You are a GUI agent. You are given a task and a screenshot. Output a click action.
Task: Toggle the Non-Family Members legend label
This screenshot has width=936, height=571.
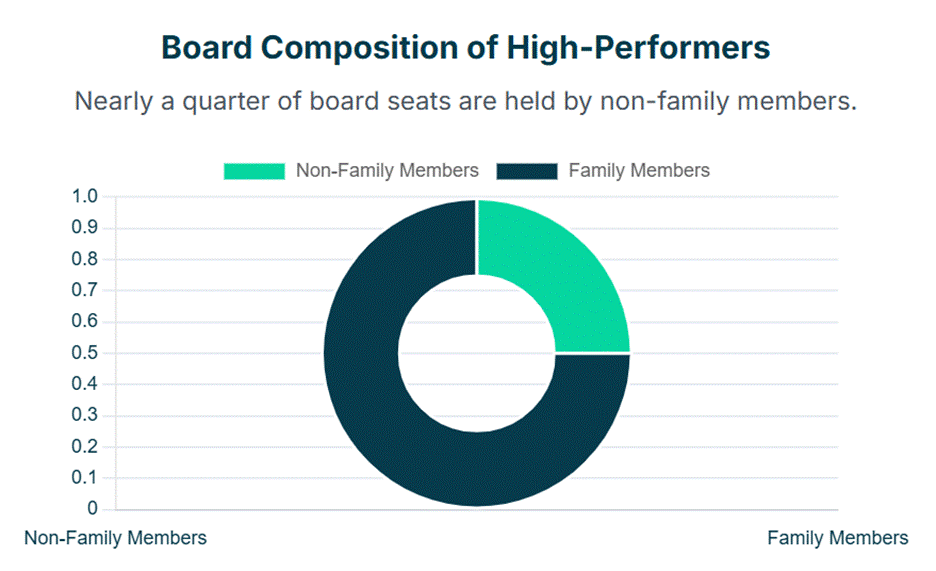click(x=387, y=171)
